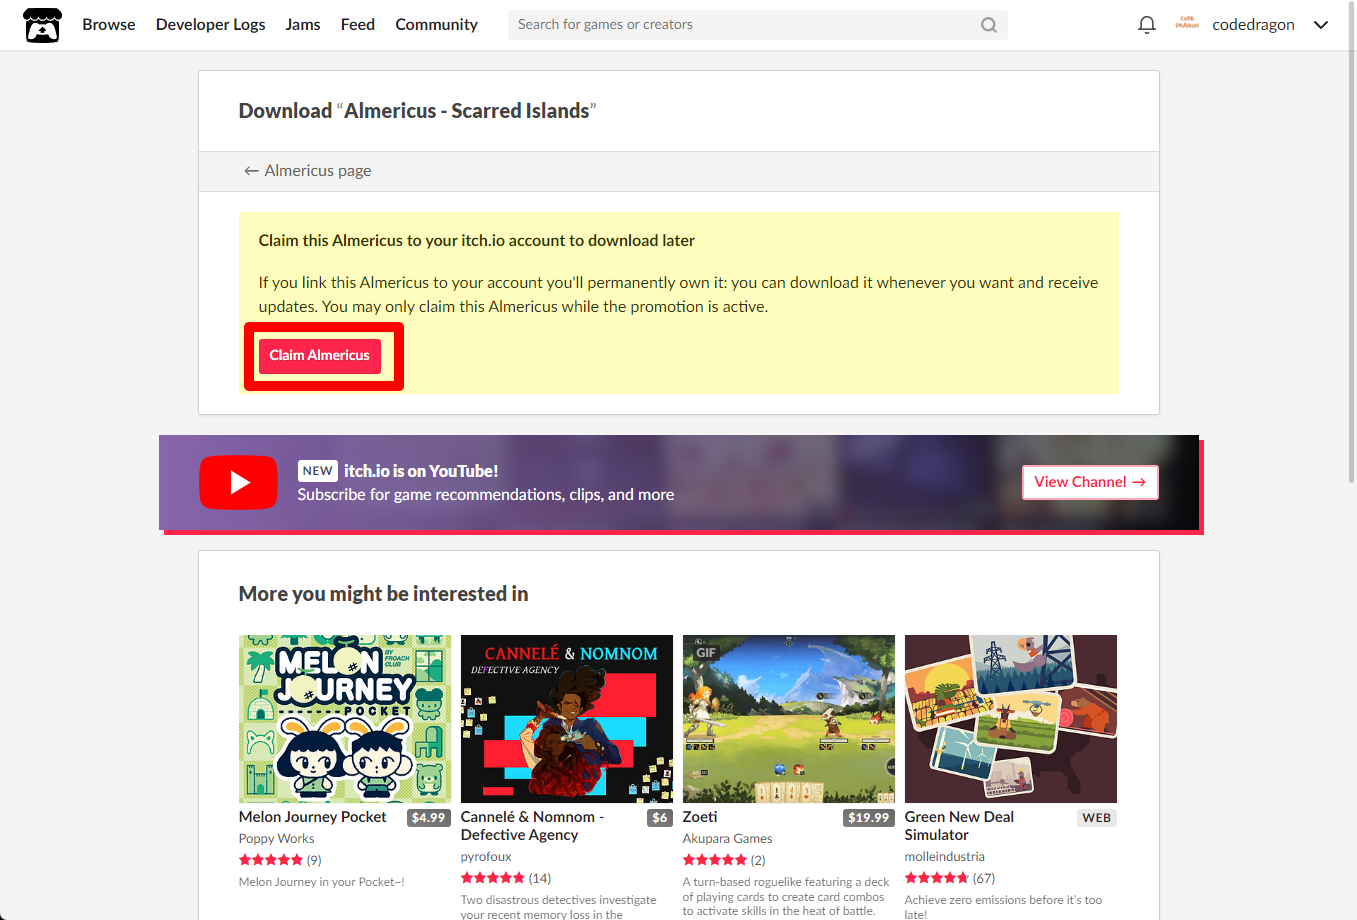The width and height of the screenshot is (1357, 920).
Task: Click the Zoeti title link
Action: (700, 817)
